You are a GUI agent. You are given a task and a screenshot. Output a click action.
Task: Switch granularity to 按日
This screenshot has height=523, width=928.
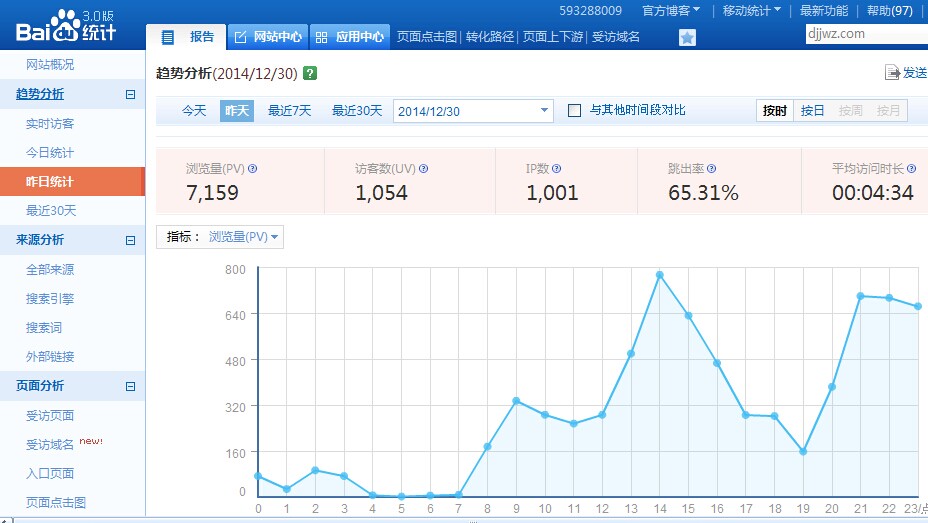pyautogui.click(x=812, y=111)
